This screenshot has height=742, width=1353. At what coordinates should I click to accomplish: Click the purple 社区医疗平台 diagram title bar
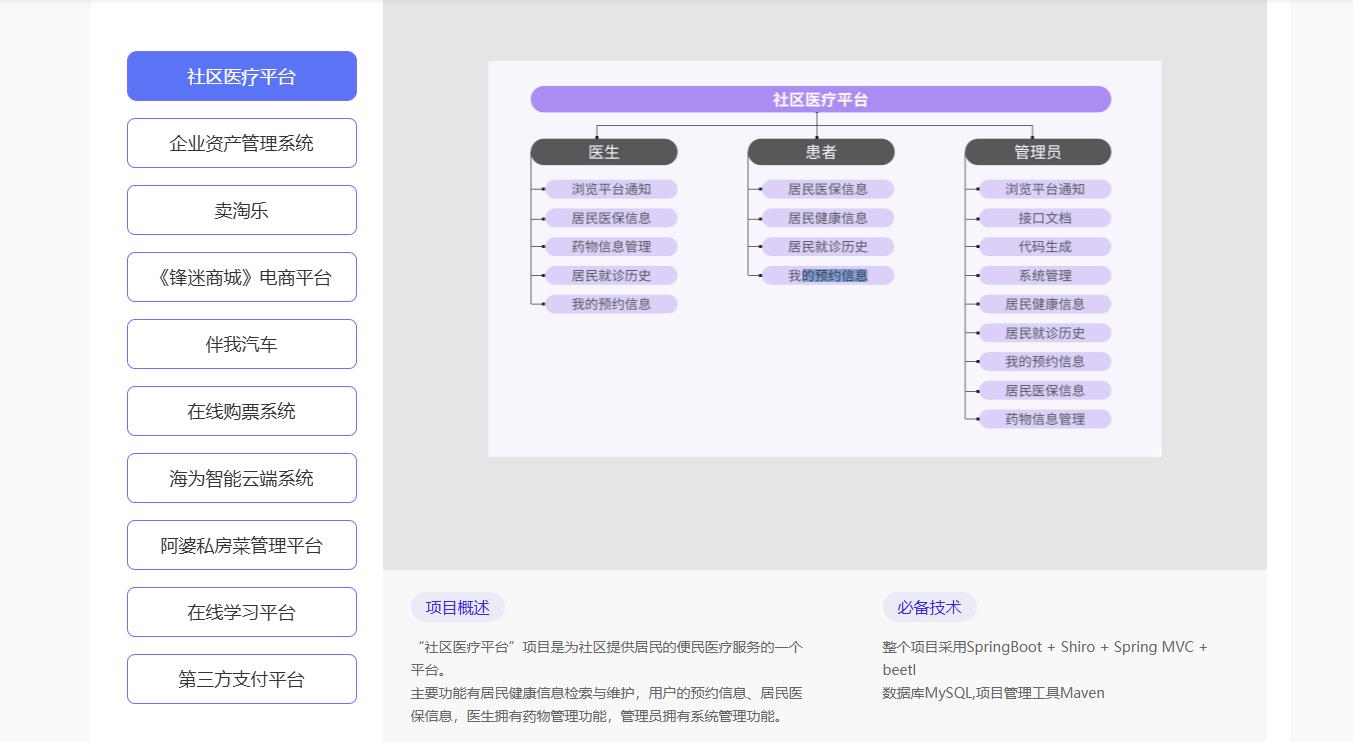[x=820, y=99]
